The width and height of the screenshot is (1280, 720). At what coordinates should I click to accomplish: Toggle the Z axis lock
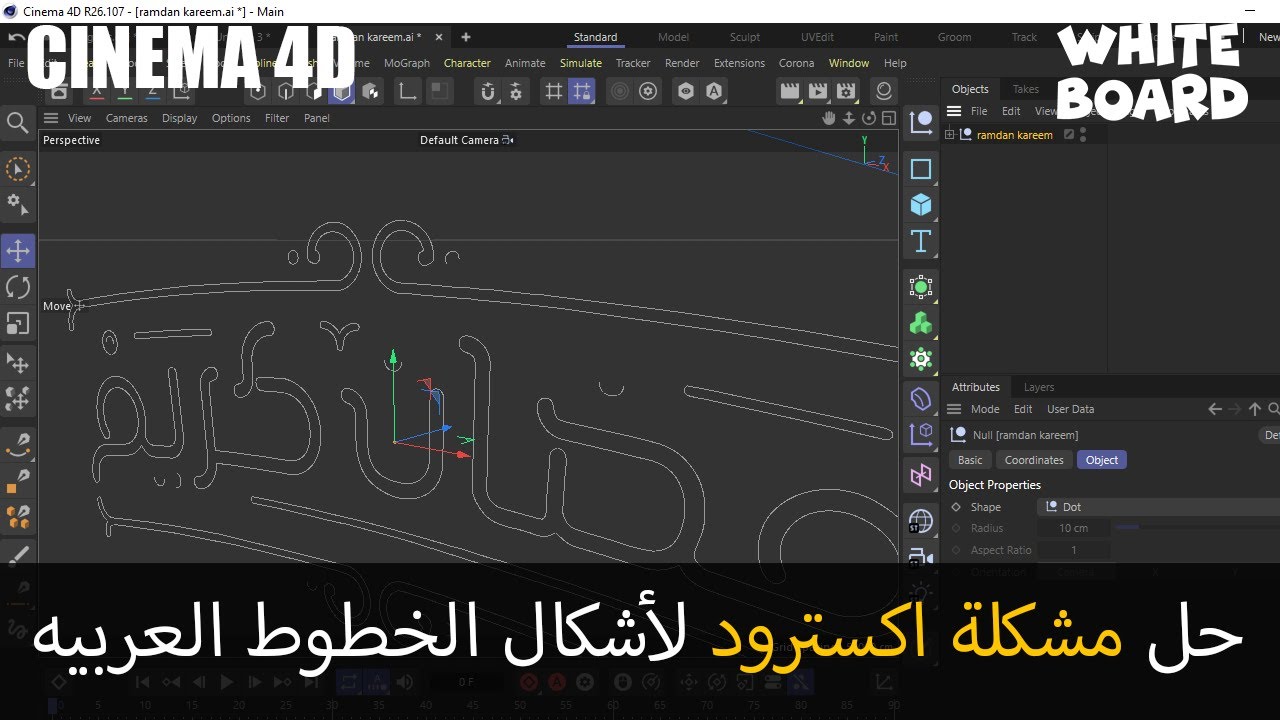[152, 92]
